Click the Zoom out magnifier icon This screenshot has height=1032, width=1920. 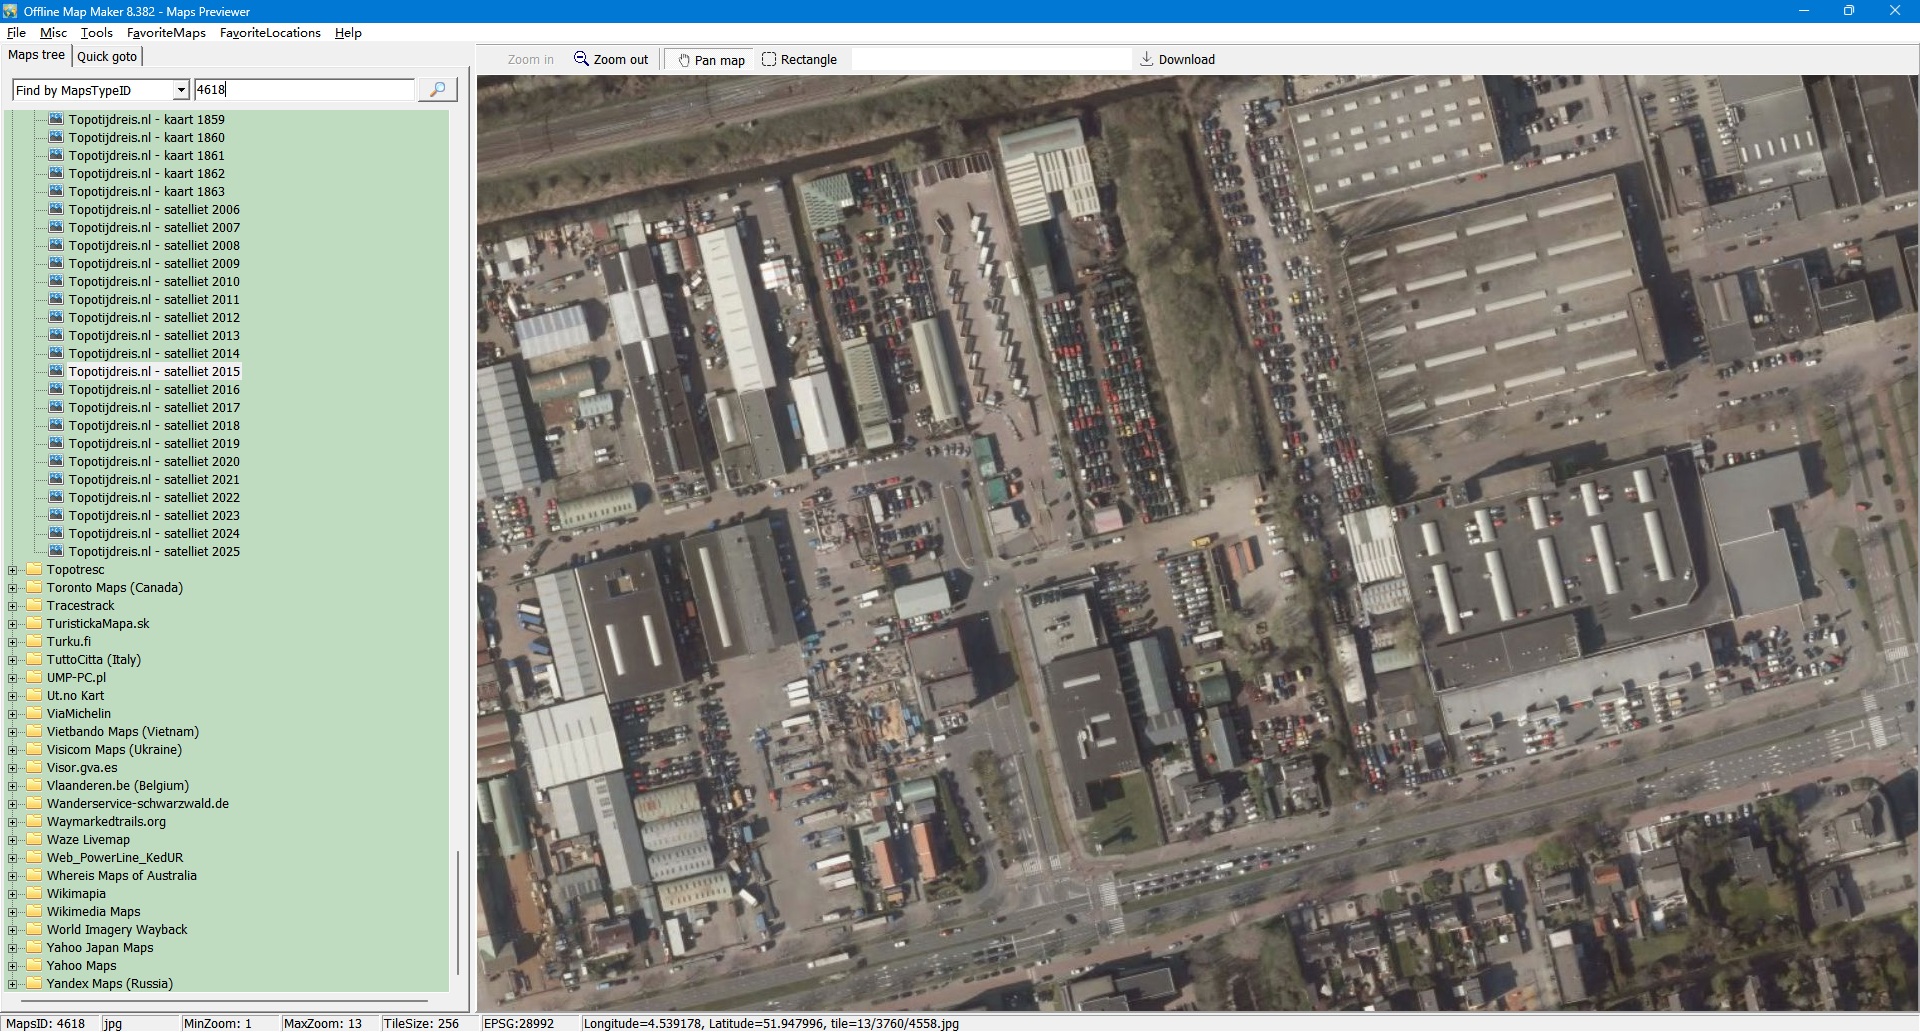pyautogui.click(x=581, y=59)
